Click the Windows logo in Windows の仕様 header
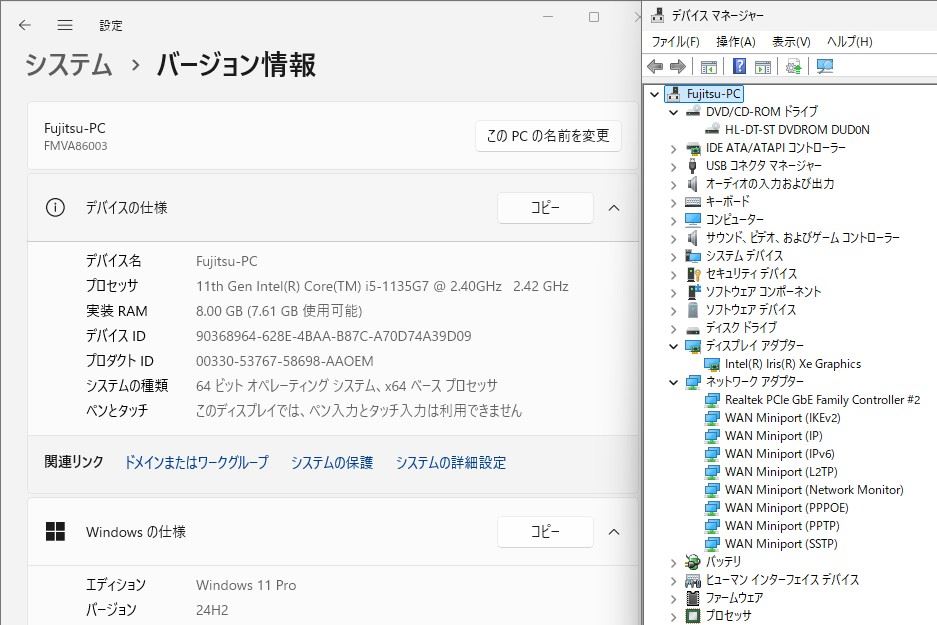937x625 pixels. (55, 531)
